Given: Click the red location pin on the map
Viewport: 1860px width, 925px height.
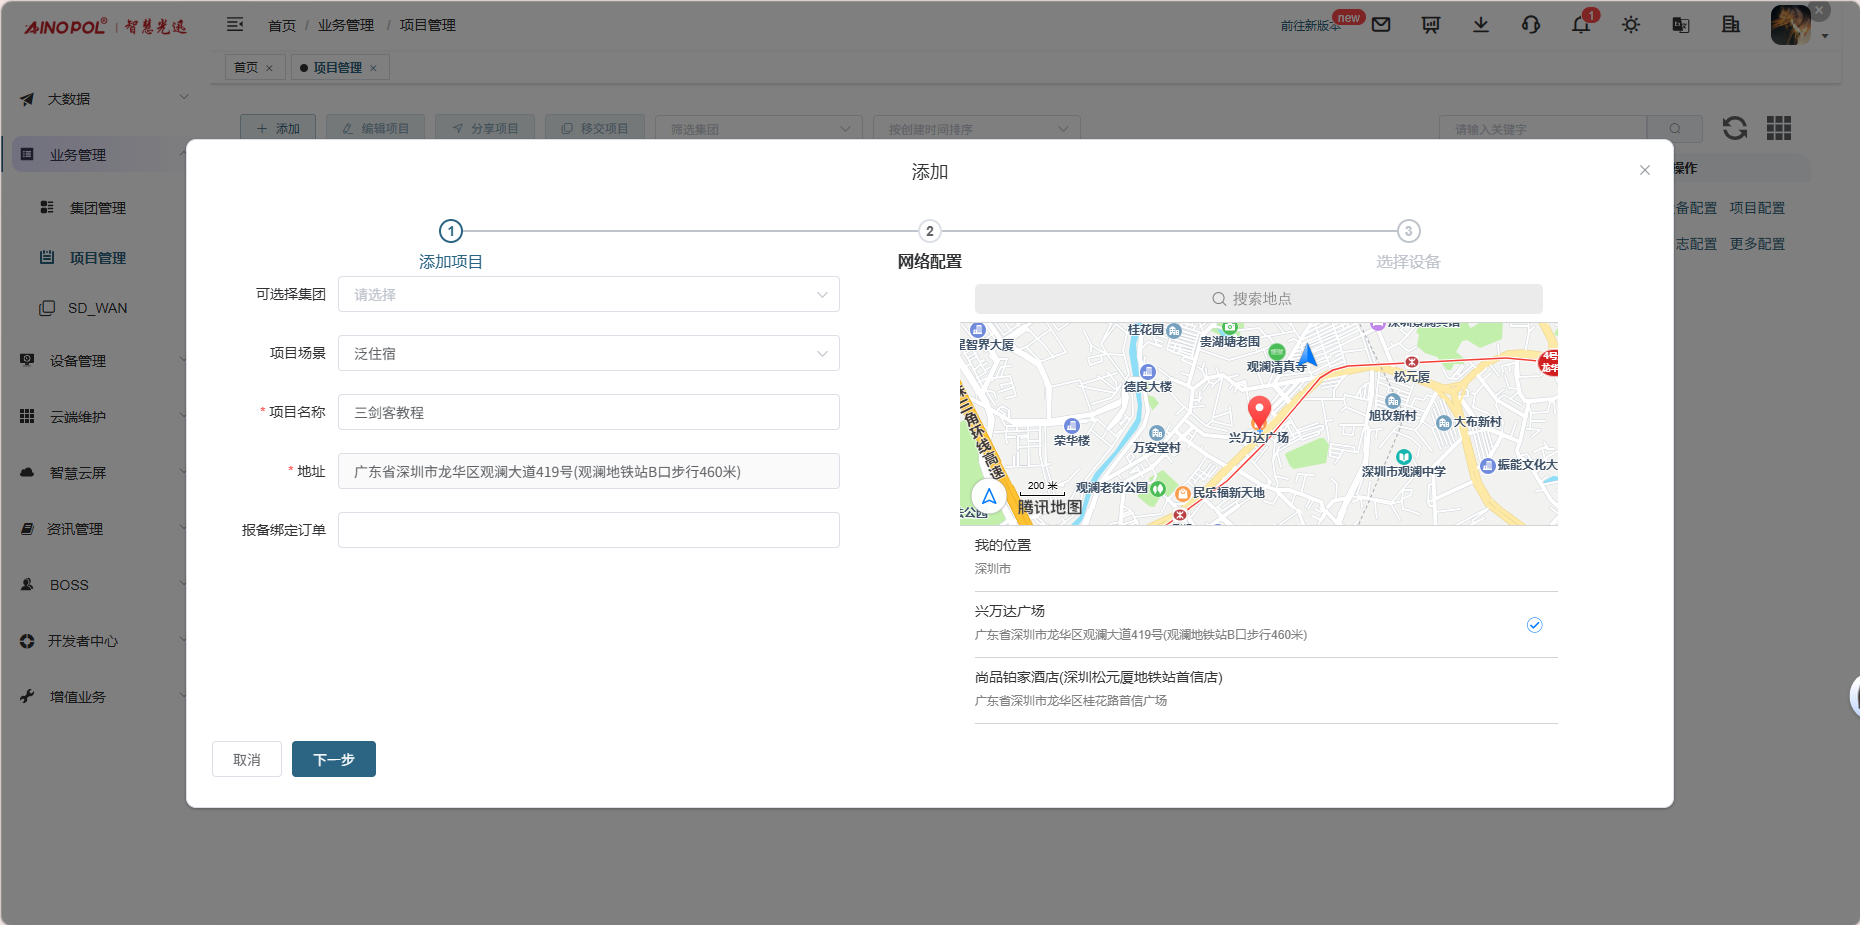Looking at the screenshot, I should click(1259, 410).
